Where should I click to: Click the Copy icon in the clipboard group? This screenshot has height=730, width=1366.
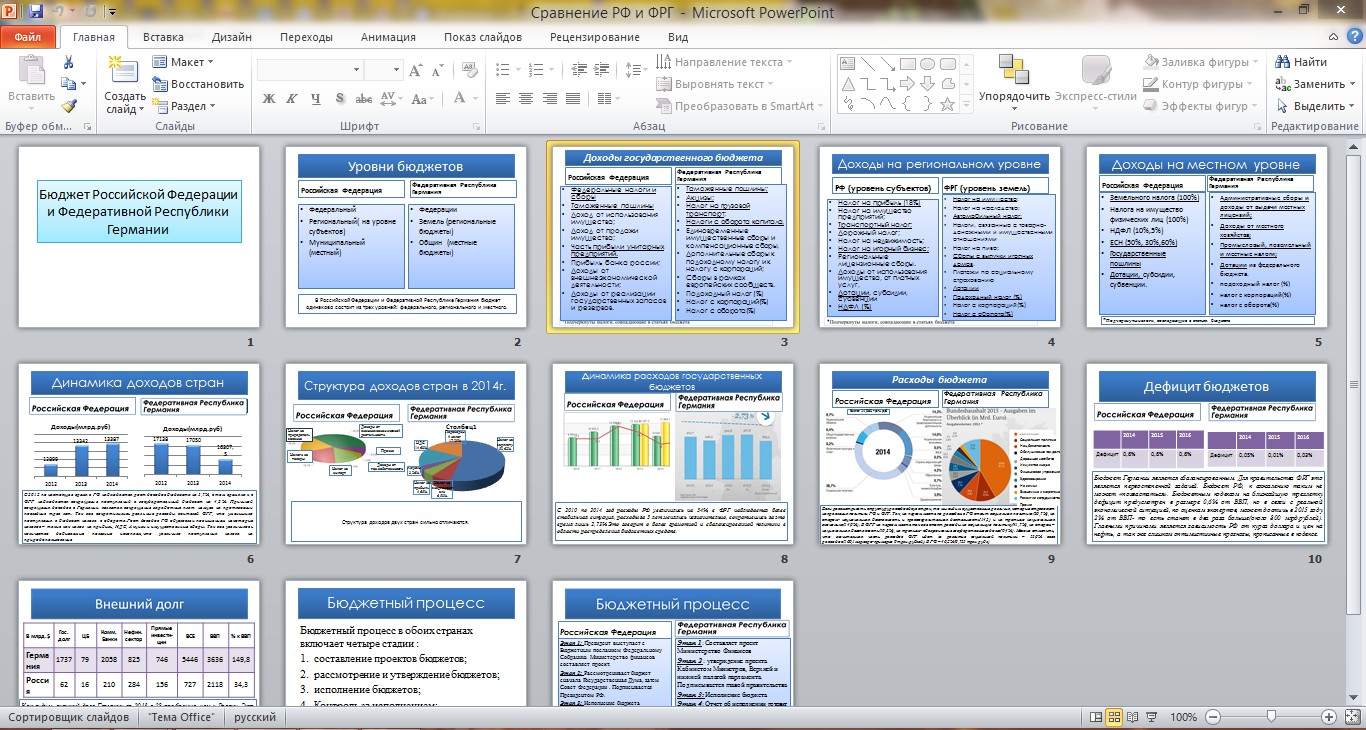[x=68, y=84]
